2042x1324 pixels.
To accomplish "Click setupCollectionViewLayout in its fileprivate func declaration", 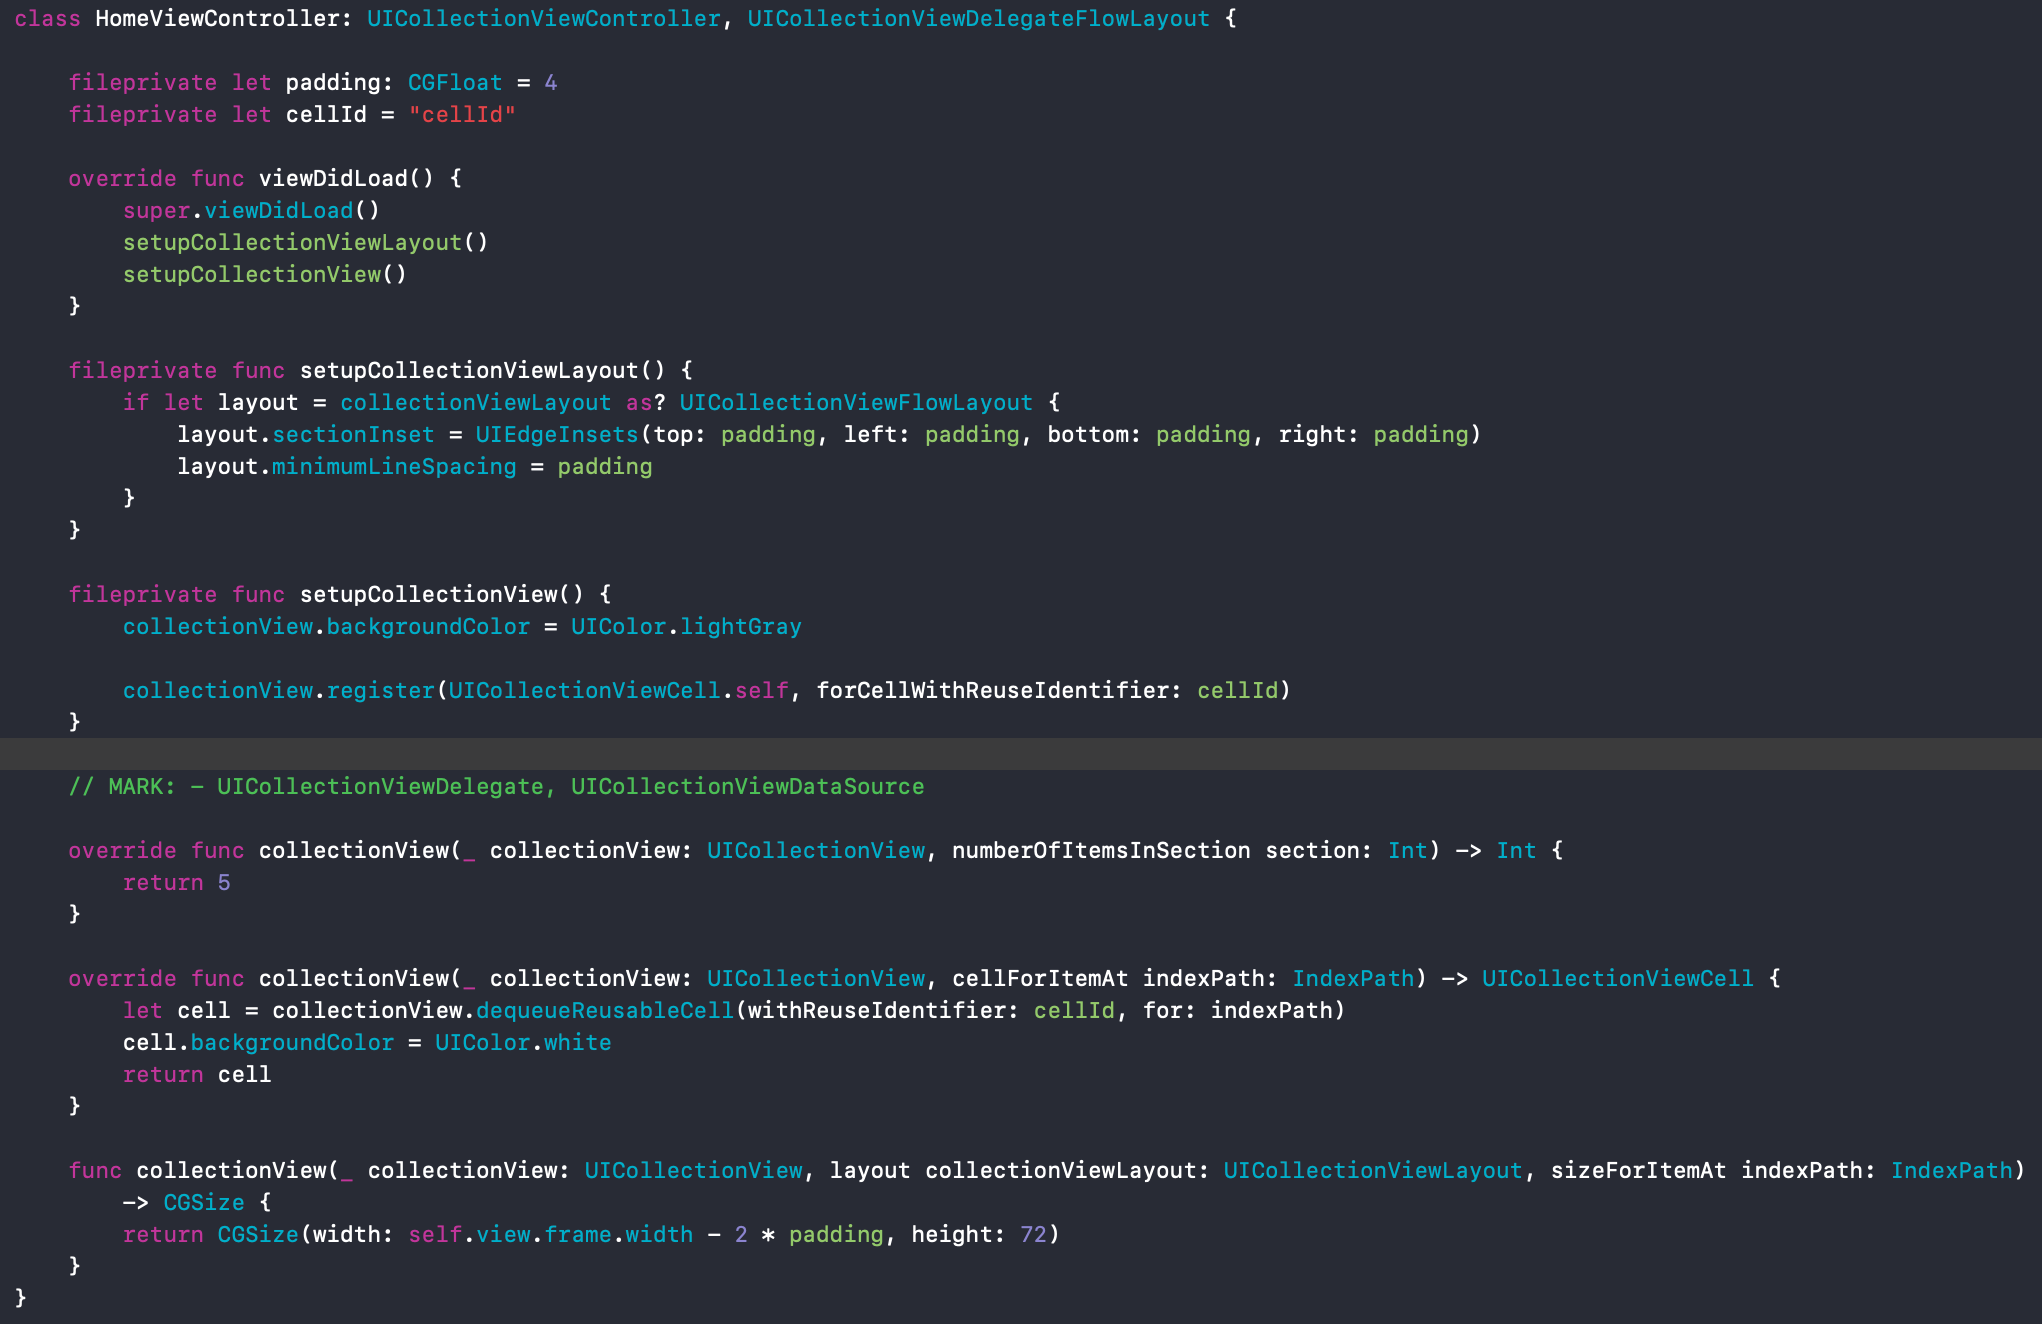I will click(x=469, y=370).
